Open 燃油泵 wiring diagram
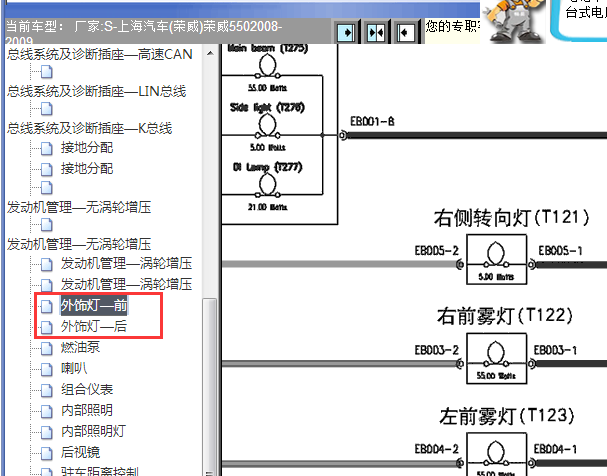607x476 pixels. point(80,347)
